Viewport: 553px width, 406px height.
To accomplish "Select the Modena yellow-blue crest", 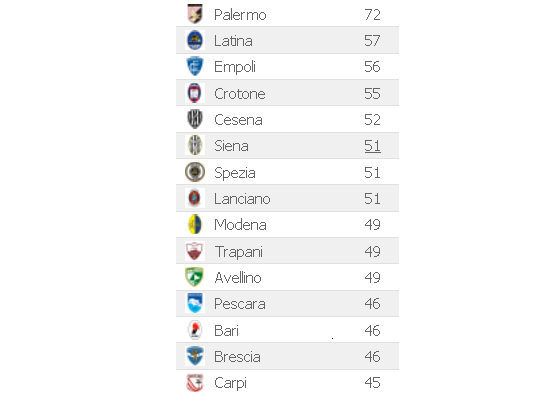I will click(195, 224).
